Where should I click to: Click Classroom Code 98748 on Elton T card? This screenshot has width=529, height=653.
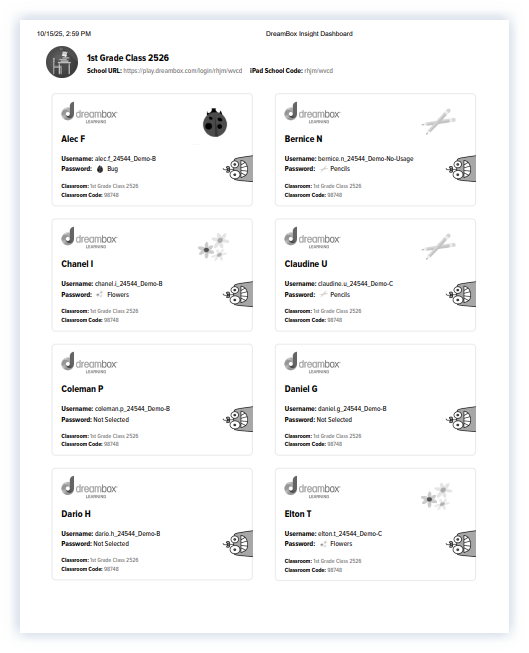pyautogui.click(x=313, y=570)
